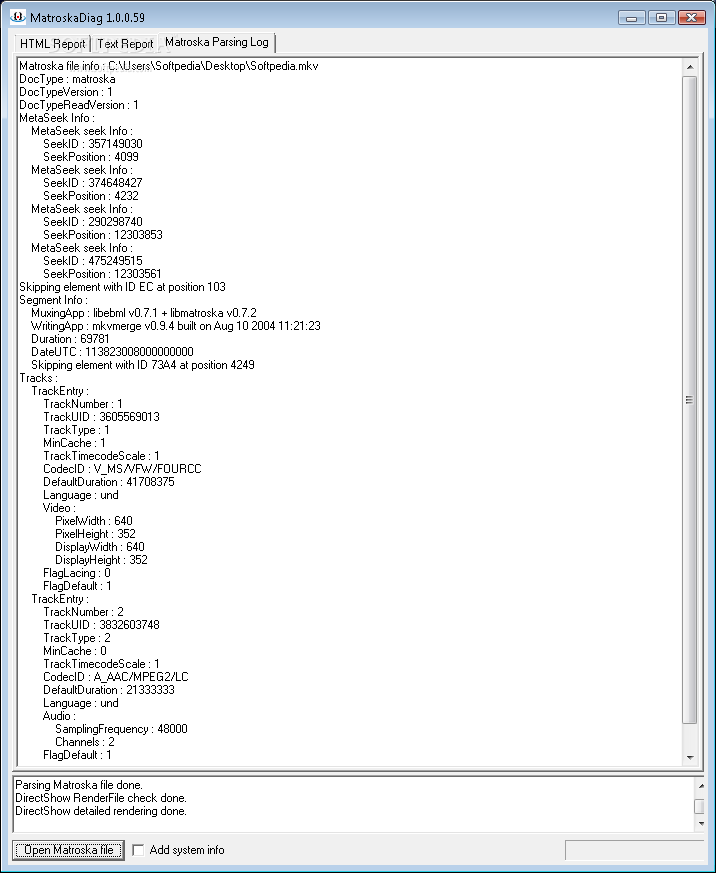Viewport: 716px width, 873px height.
Task: Click the status pane scroll up arrow
Action: pos(701,786)
